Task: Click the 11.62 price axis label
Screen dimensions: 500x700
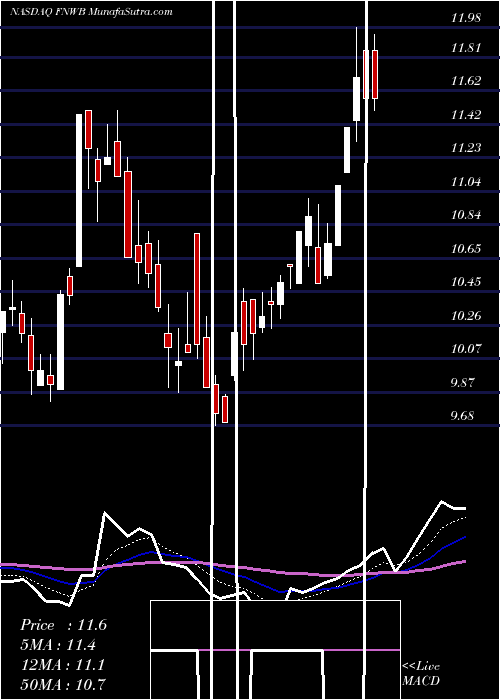Action: (466, 81)
